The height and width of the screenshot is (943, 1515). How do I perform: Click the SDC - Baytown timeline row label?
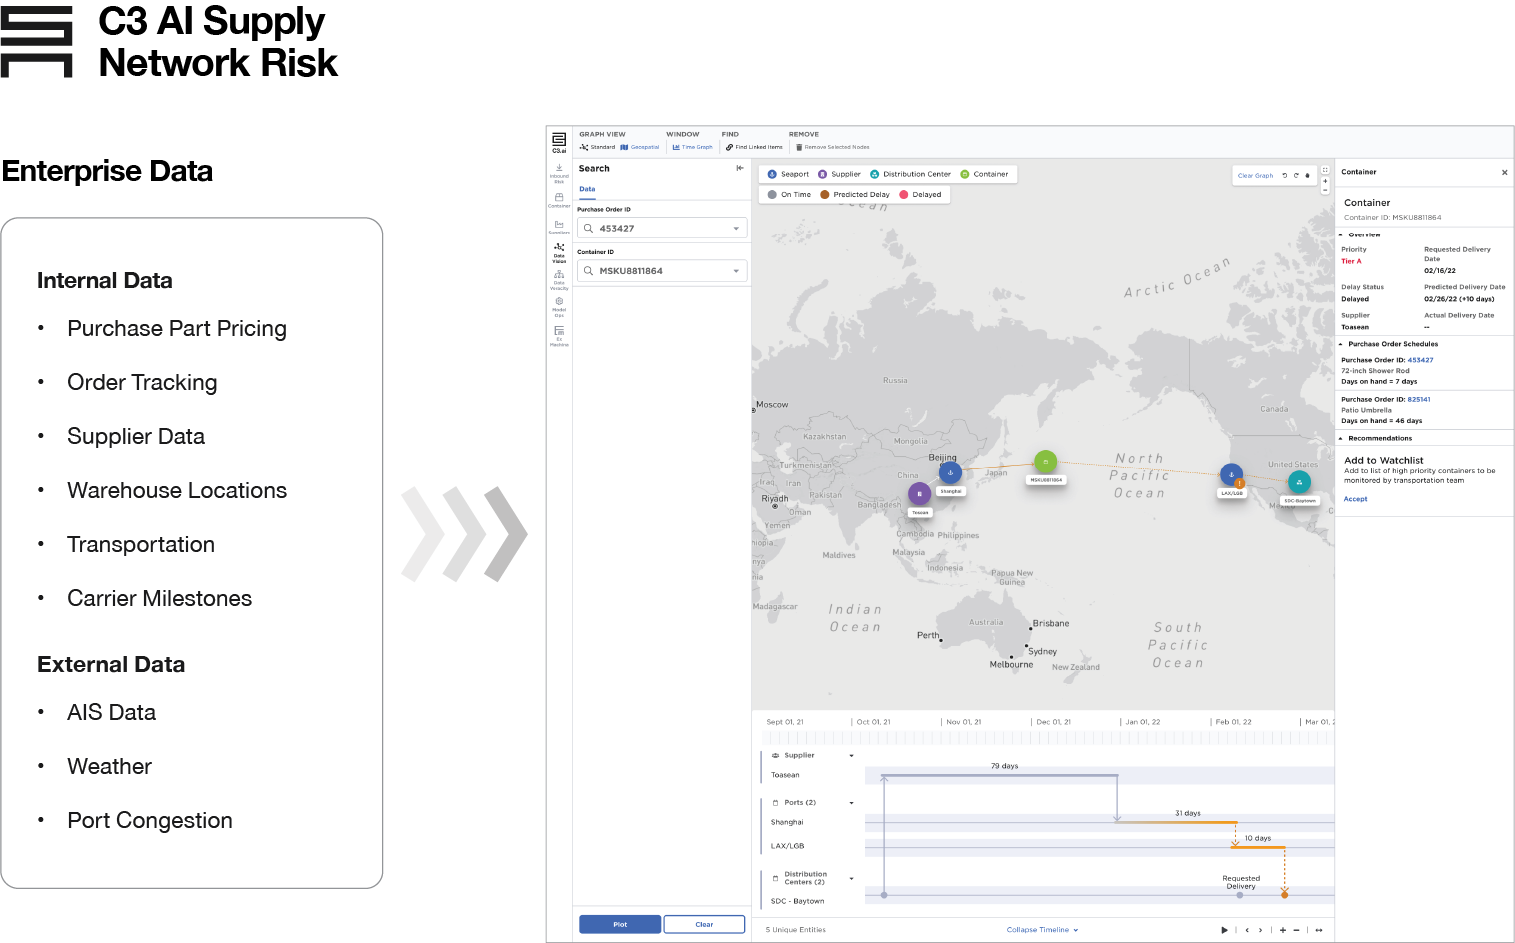click(x=797, y=901)
